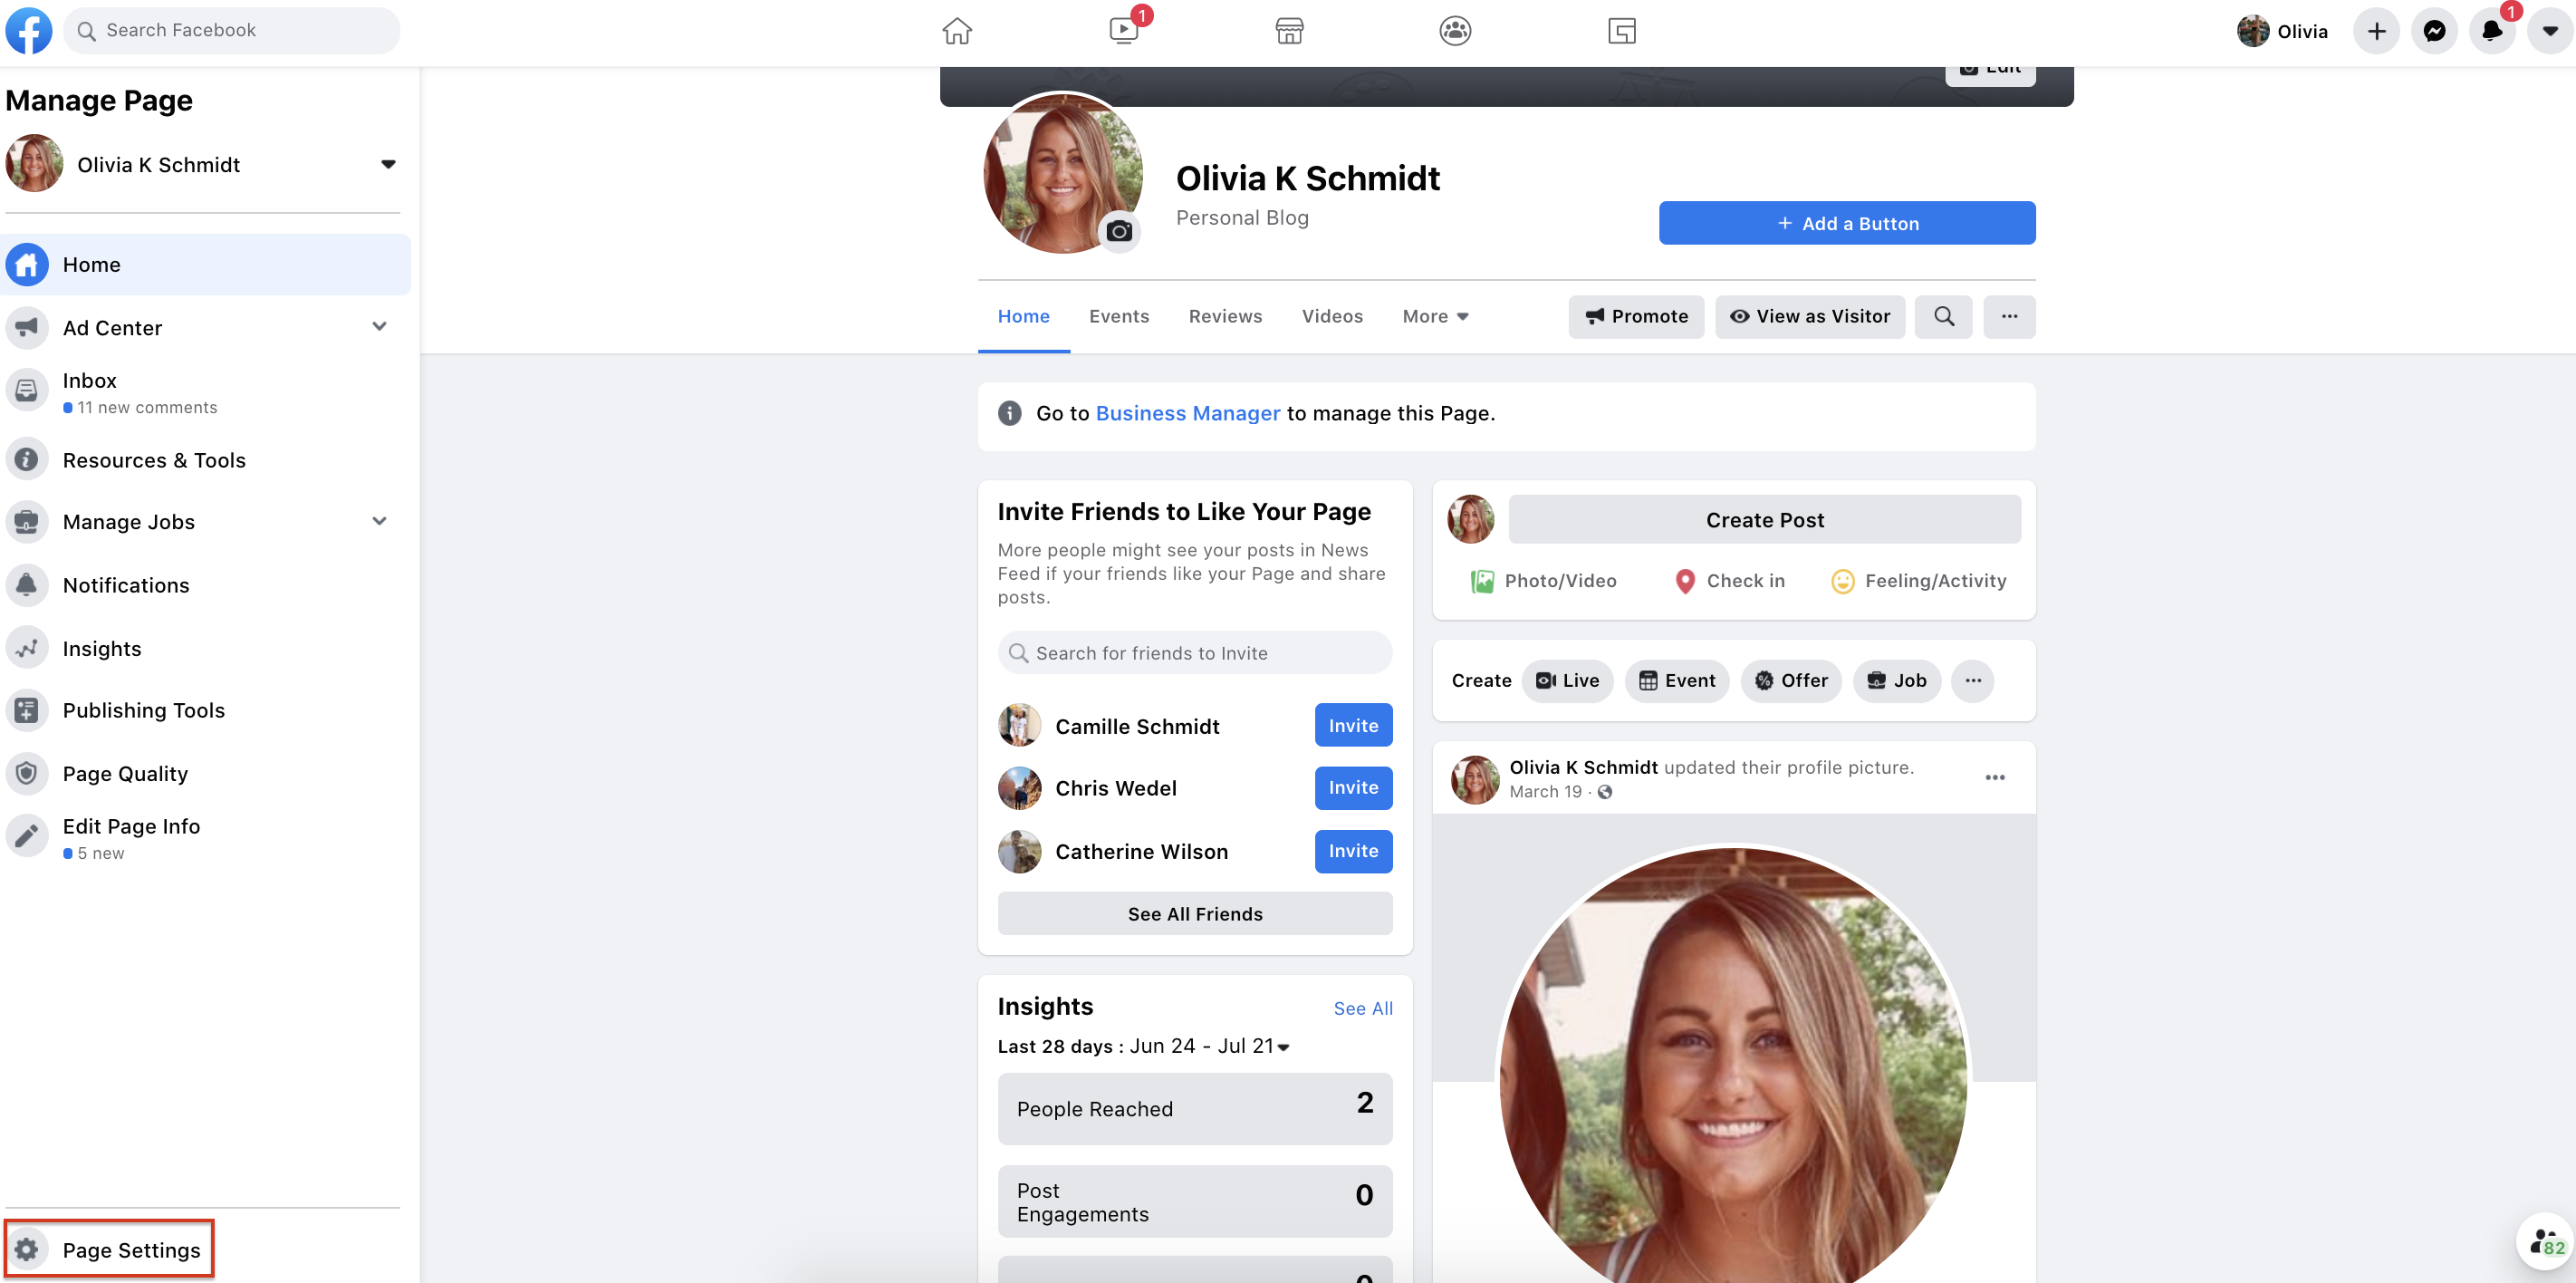Invite Camille Schmidt
Screen dimensions: 2576x1283
tap(1353, 725)
